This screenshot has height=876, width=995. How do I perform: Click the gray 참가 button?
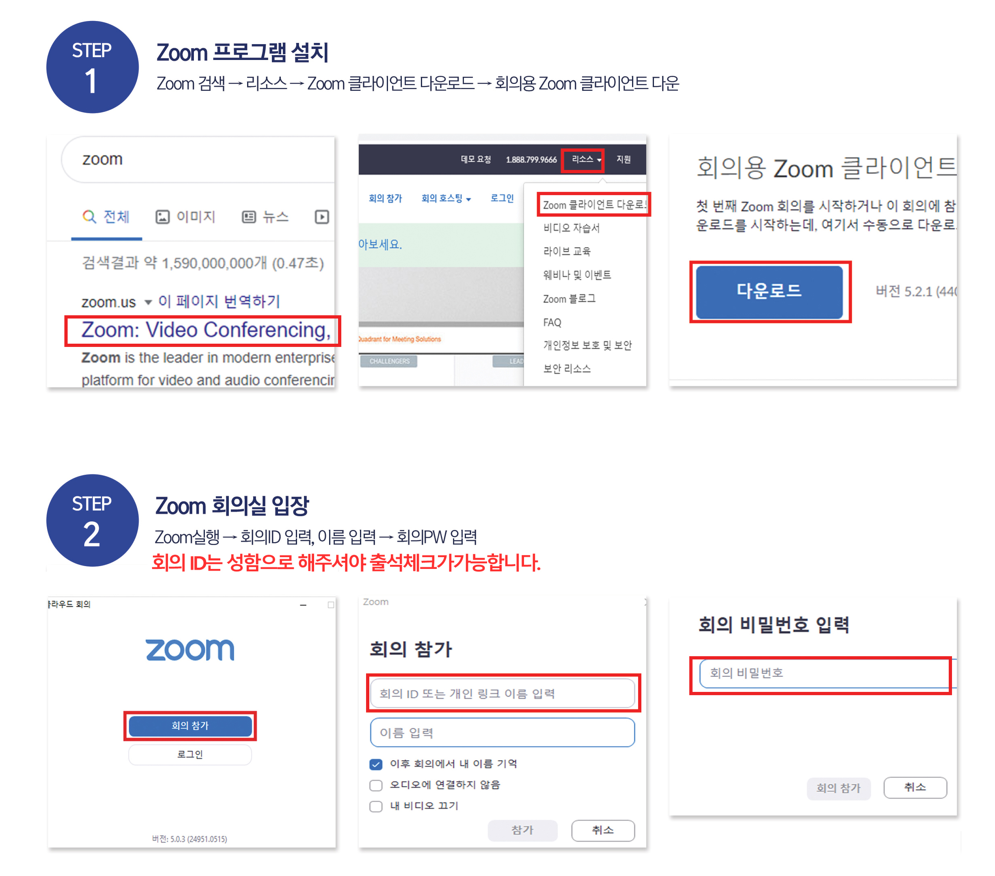[522, 830]
